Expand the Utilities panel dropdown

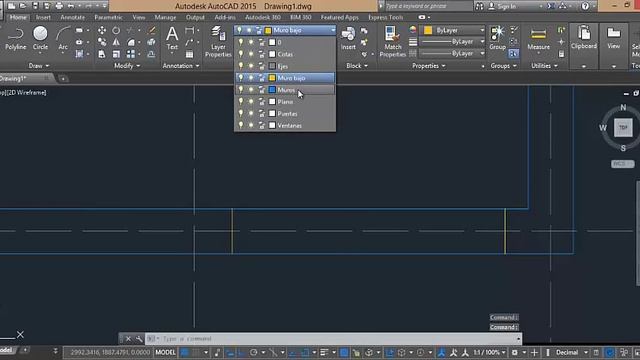point(544,66)
